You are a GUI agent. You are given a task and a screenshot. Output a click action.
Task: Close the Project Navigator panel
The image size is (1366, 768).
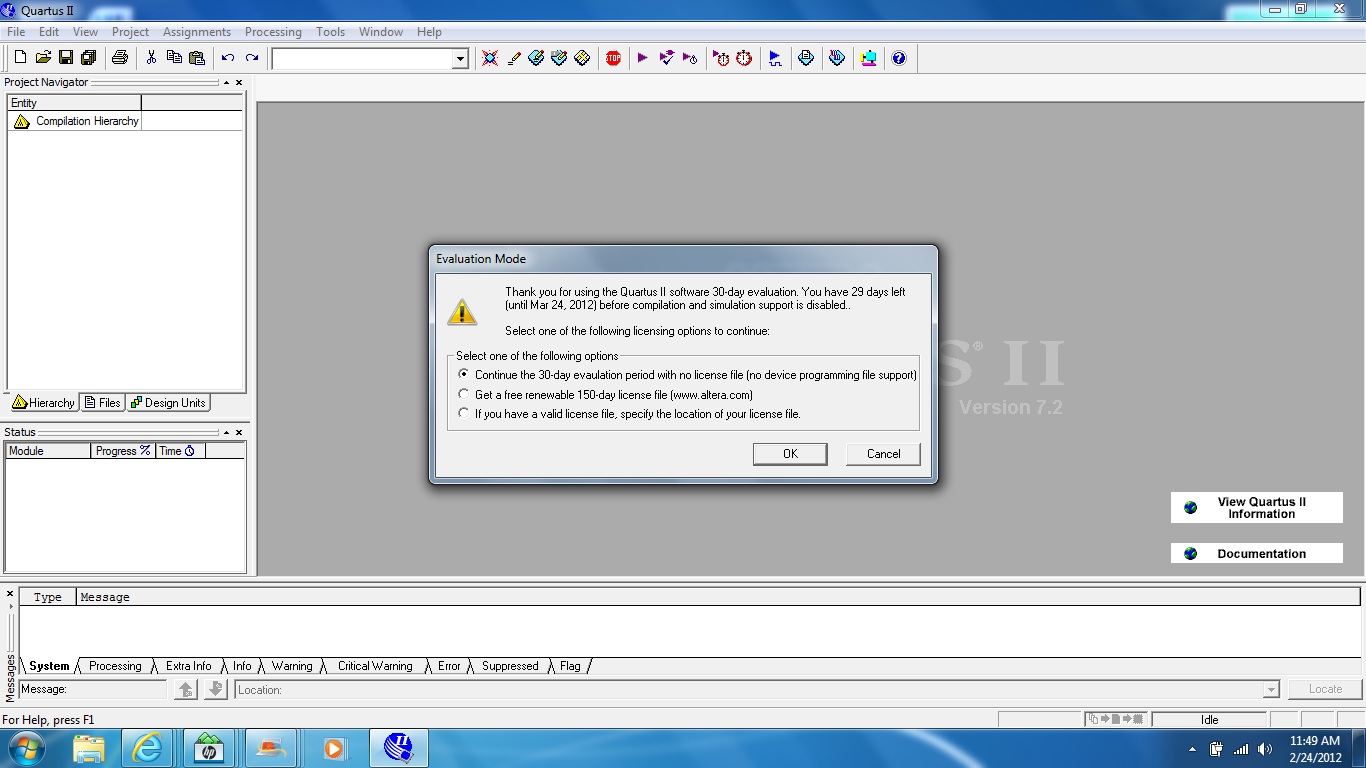pyautogui.click(x=239, y=83)
